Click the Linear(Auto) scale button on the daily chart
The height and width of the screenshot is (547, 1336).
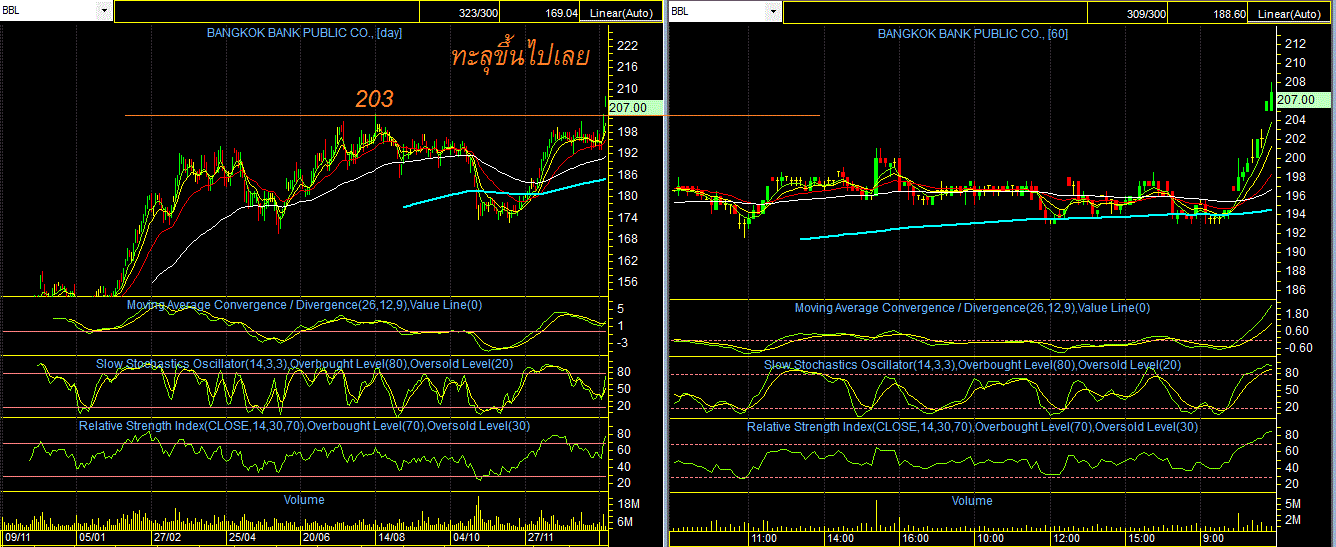coord(621,13)
